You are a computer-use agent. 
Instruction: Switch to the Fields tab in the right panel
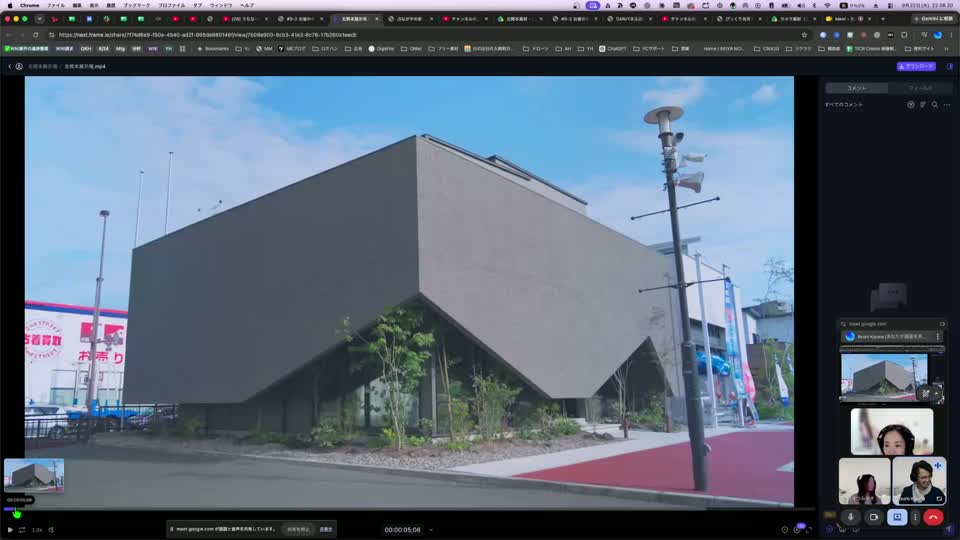(x=920, y=88)
